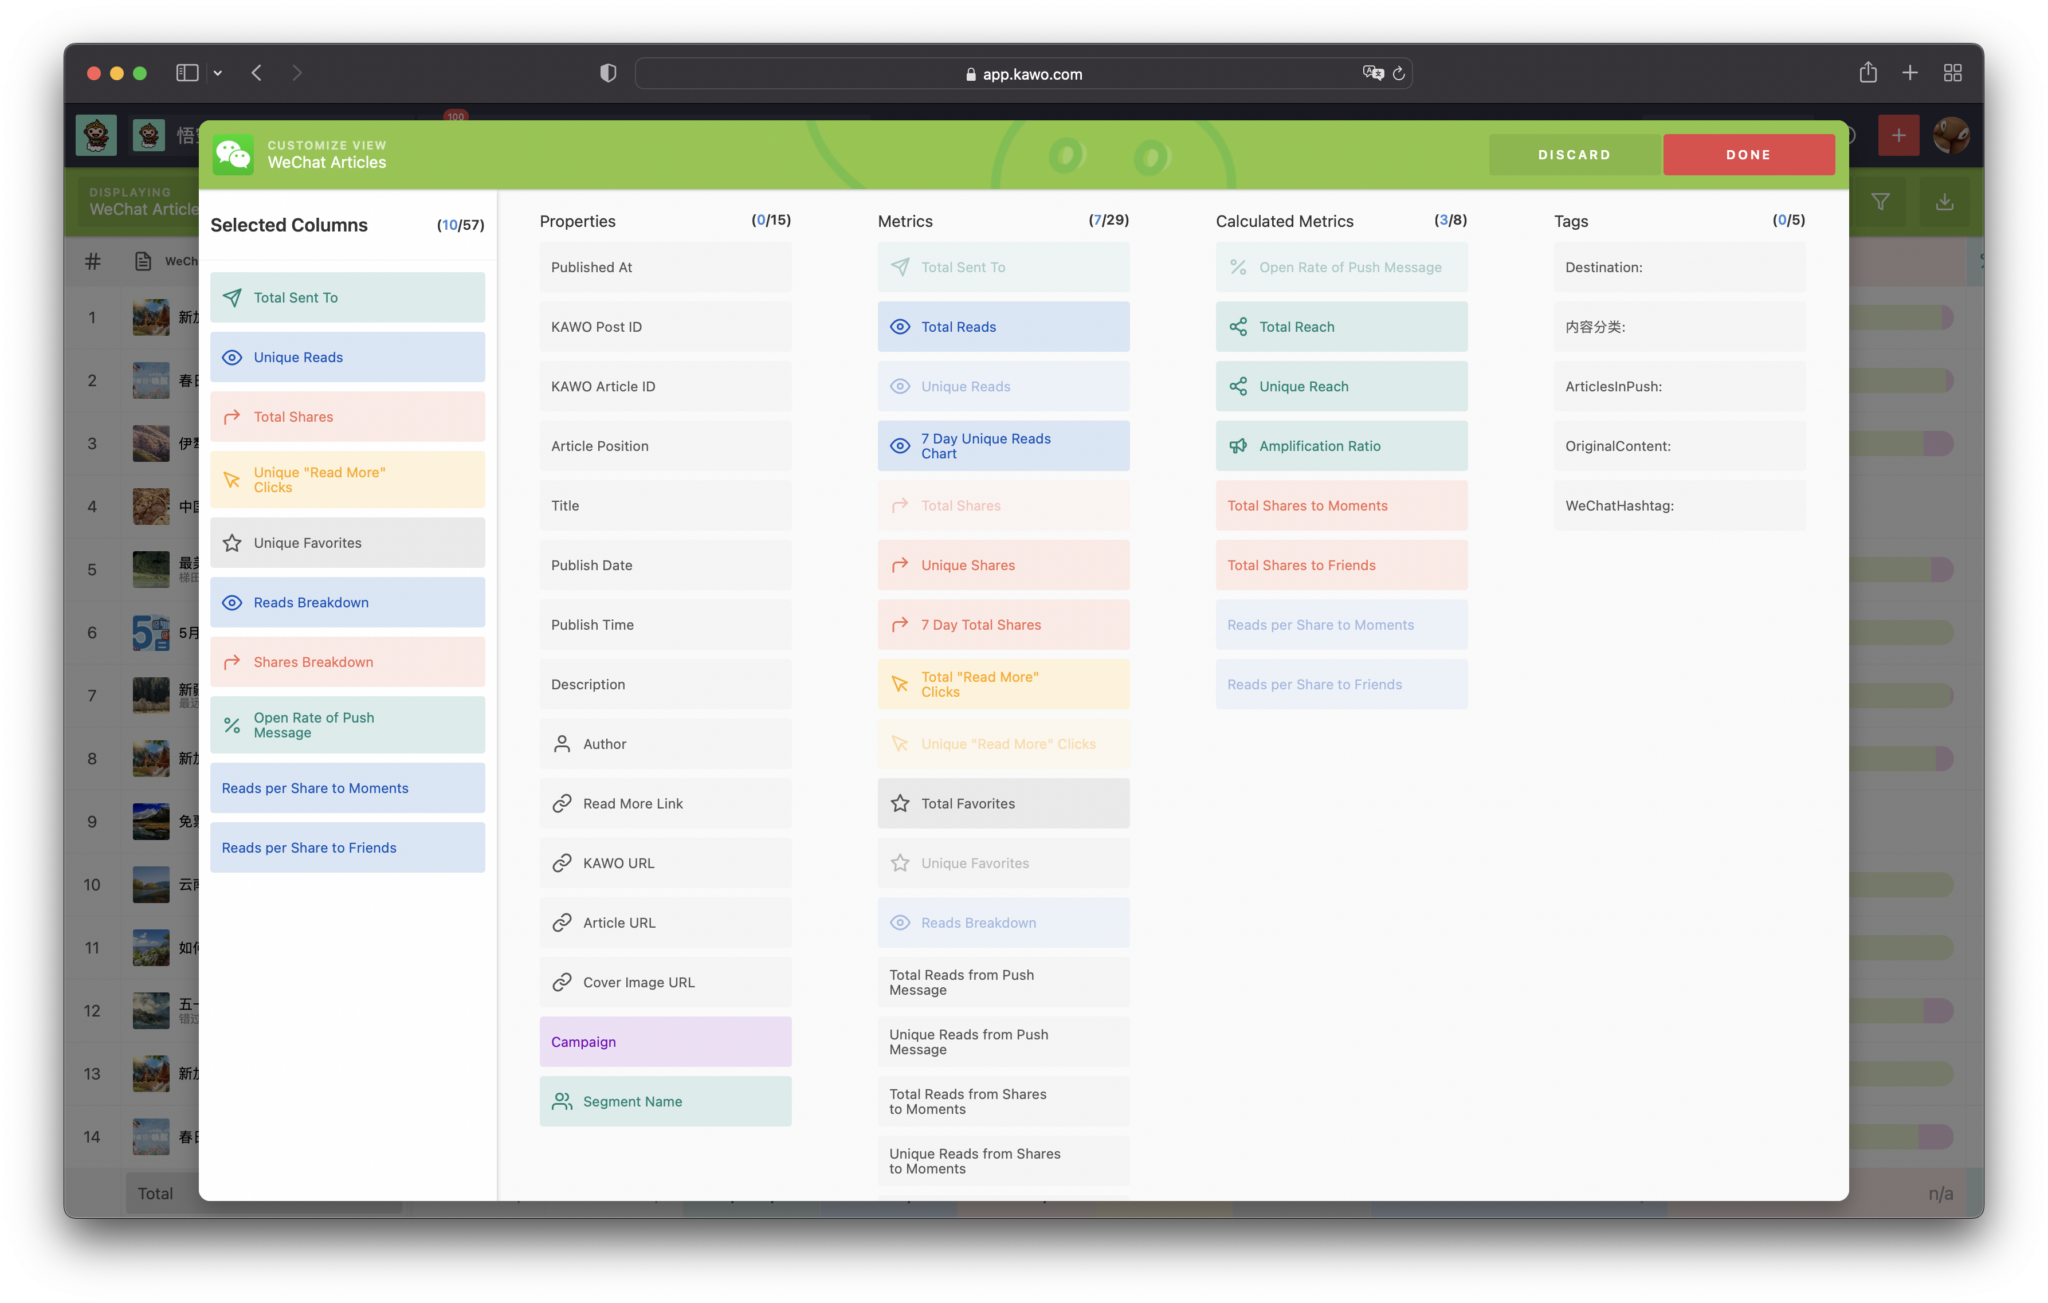The image size is (2048, 1303).
Task: Click the link icon beside KAWO URL
Action: (x=561, y=862)
